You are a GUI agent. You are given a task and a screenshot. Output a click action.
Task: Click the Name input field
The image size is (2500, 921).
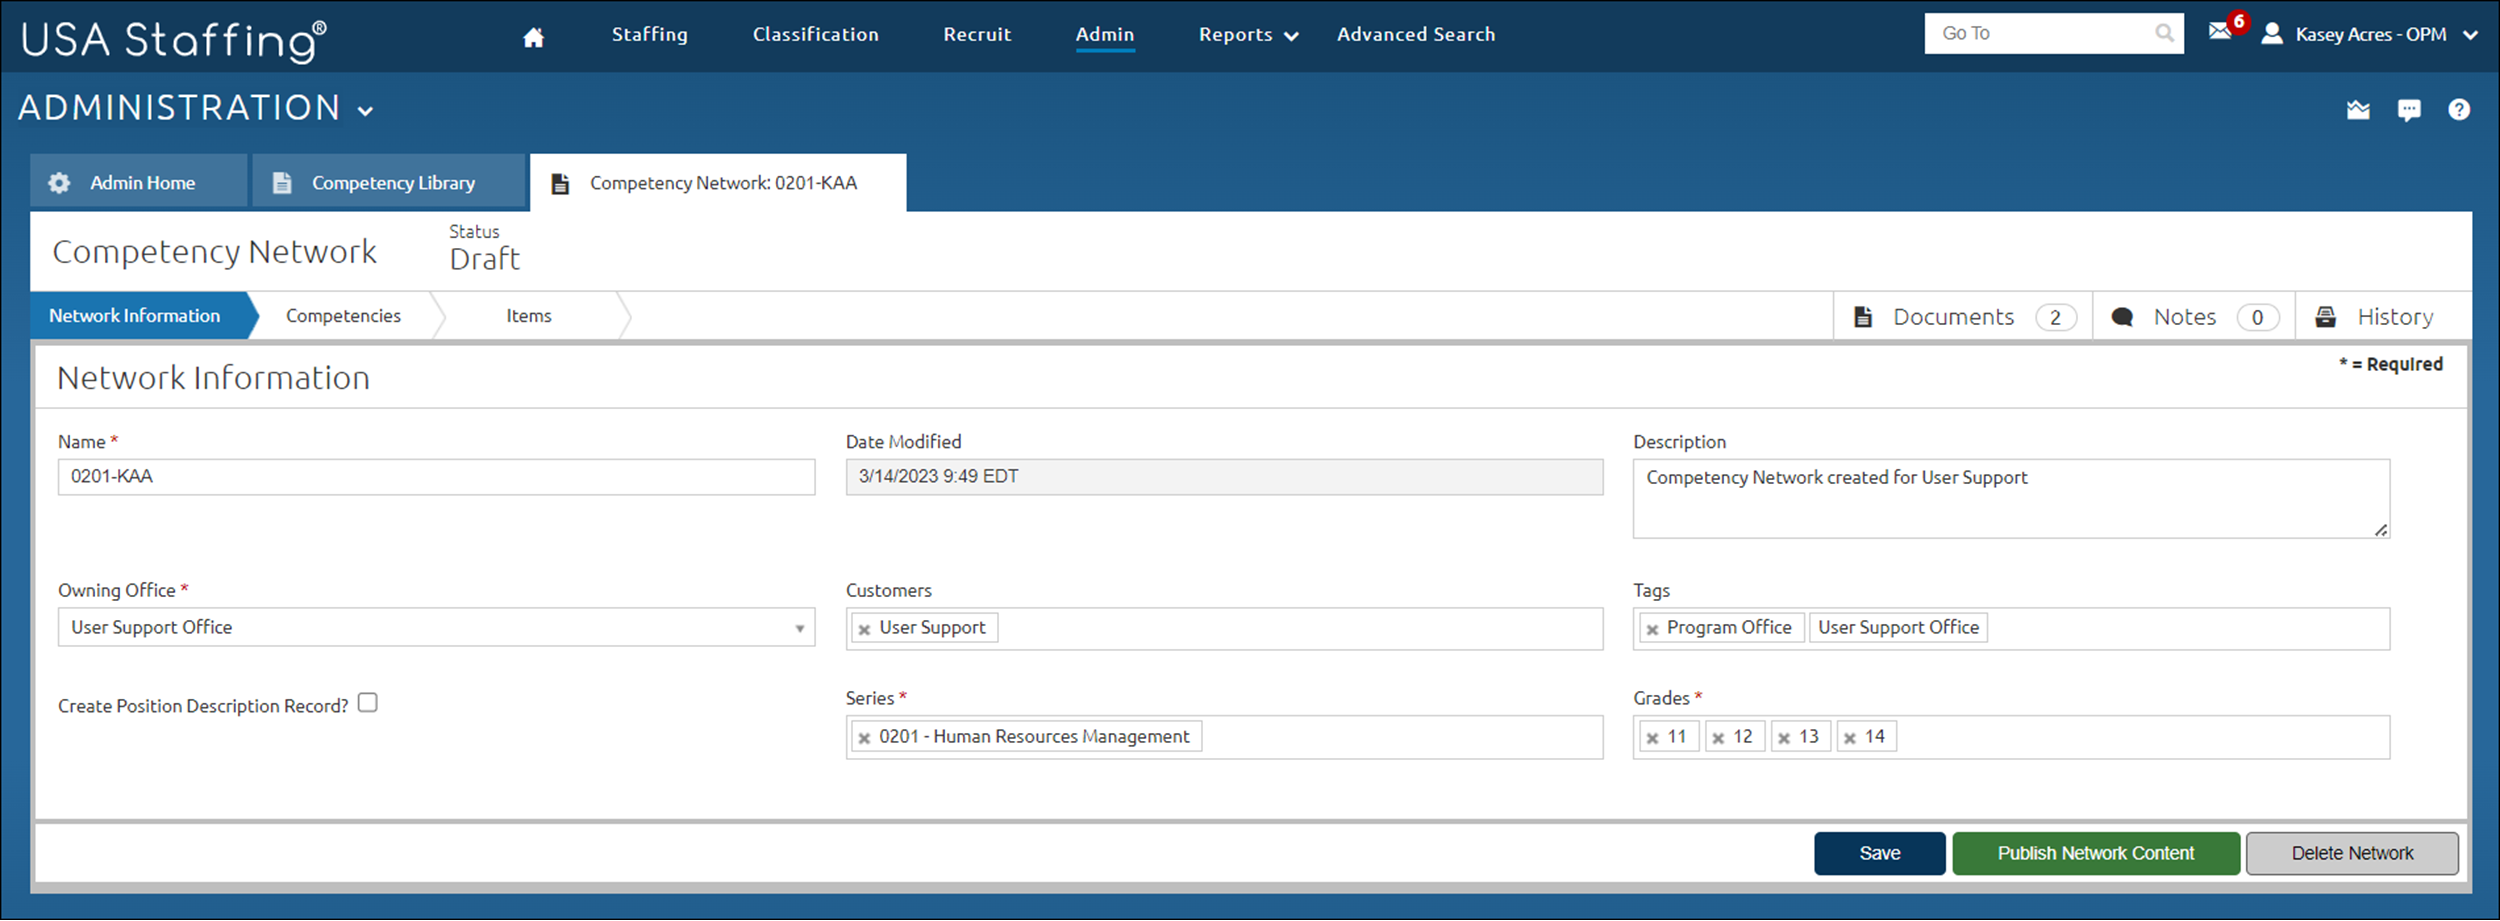tap(436, 477)
